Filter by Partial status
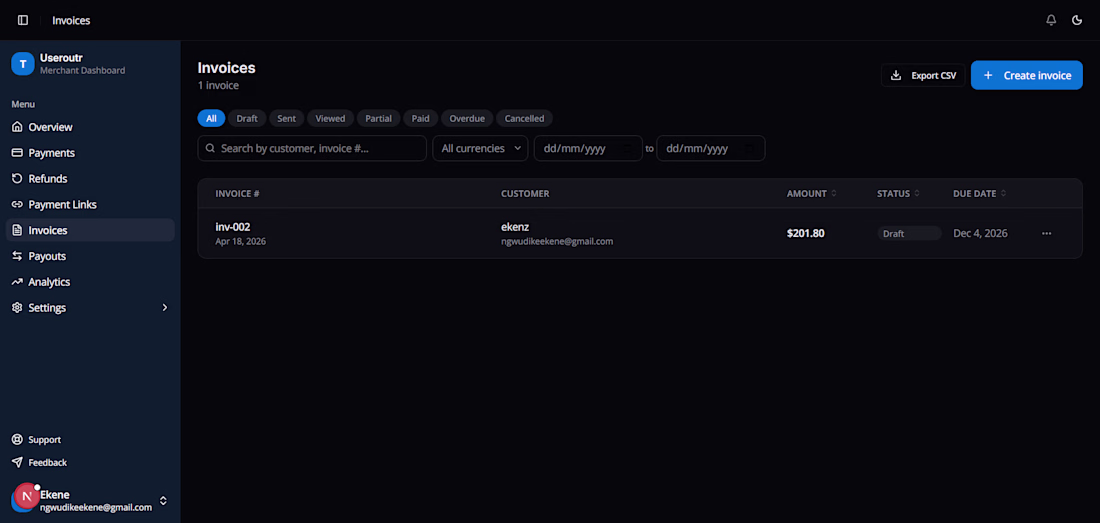Viewport: 1100px width, 523px height. pos(379,118)
